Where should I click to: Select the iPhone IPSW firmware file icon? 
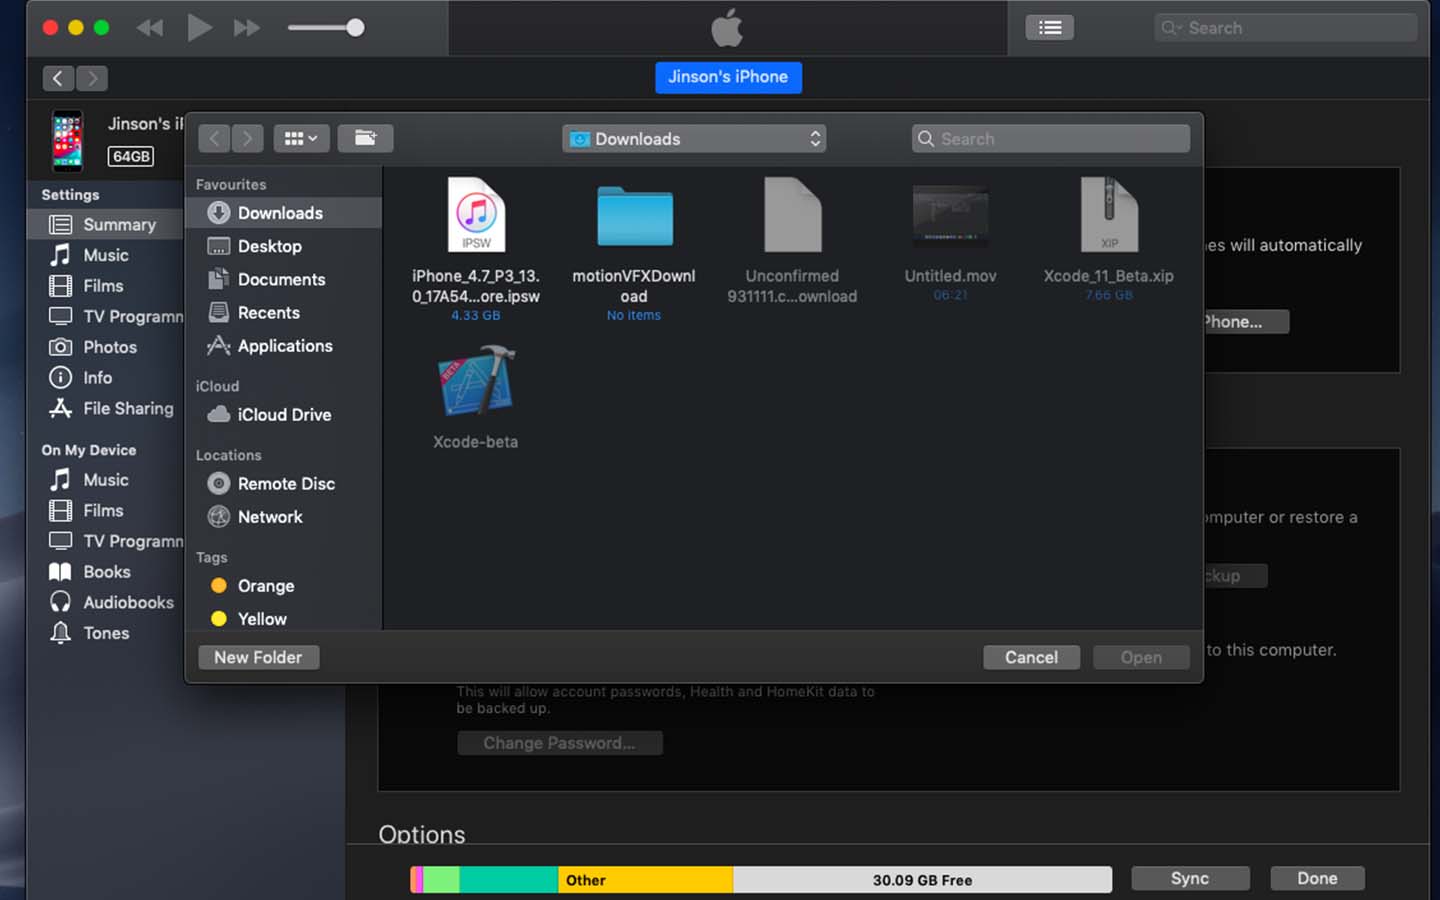pos(476,214)
